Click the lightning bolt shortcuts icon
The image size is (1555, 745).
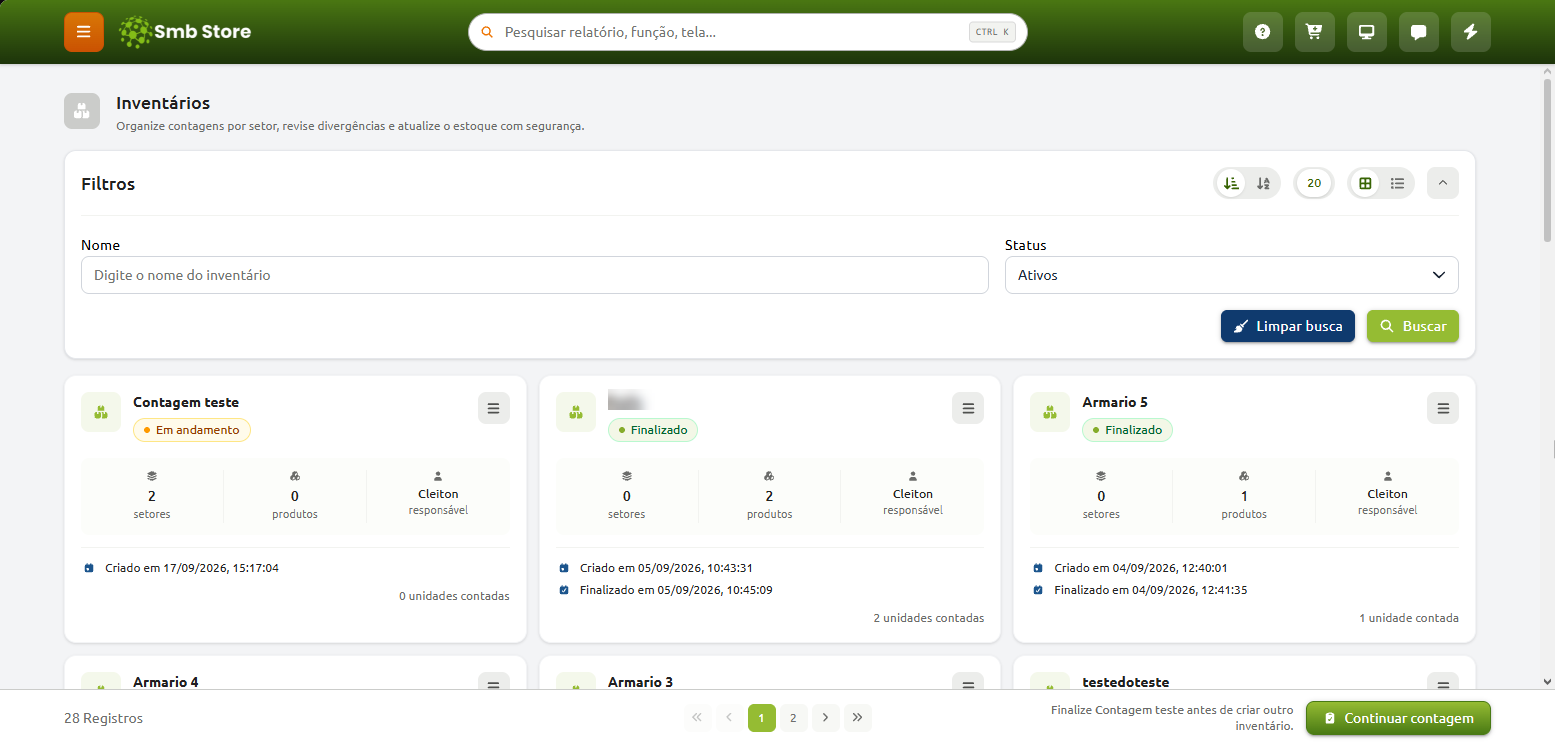(x=1471, y=32)
